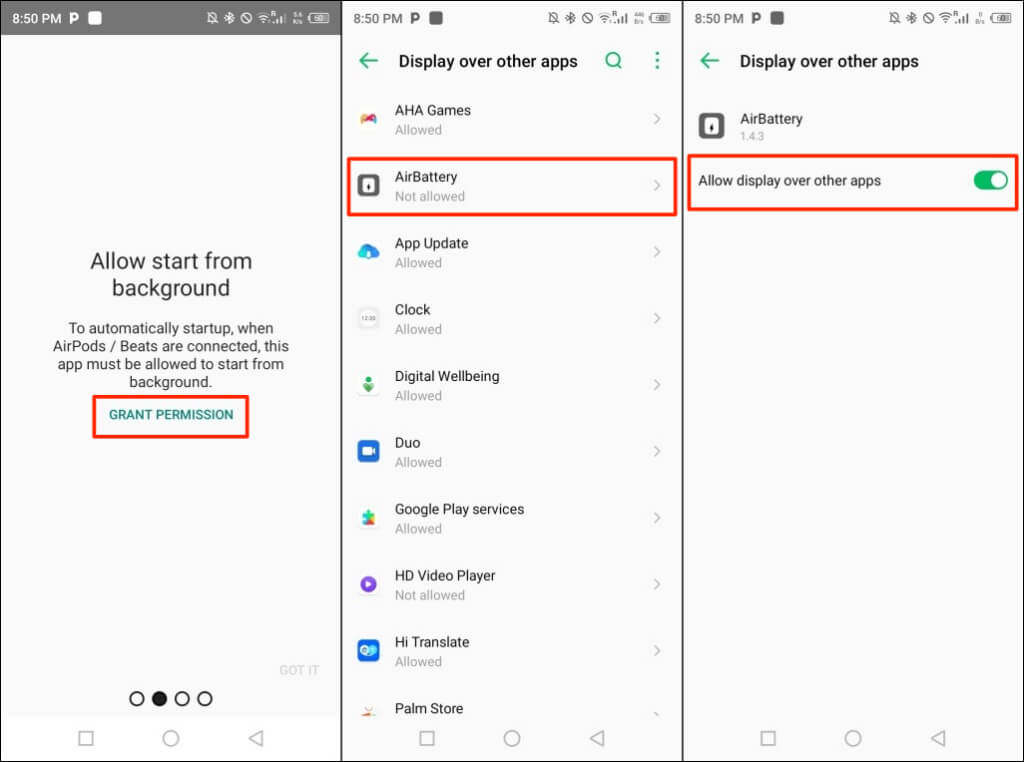This screenshot has height=762, width=1024.
Task: Tap recents square in left phone screen
Action: (86, 738)
